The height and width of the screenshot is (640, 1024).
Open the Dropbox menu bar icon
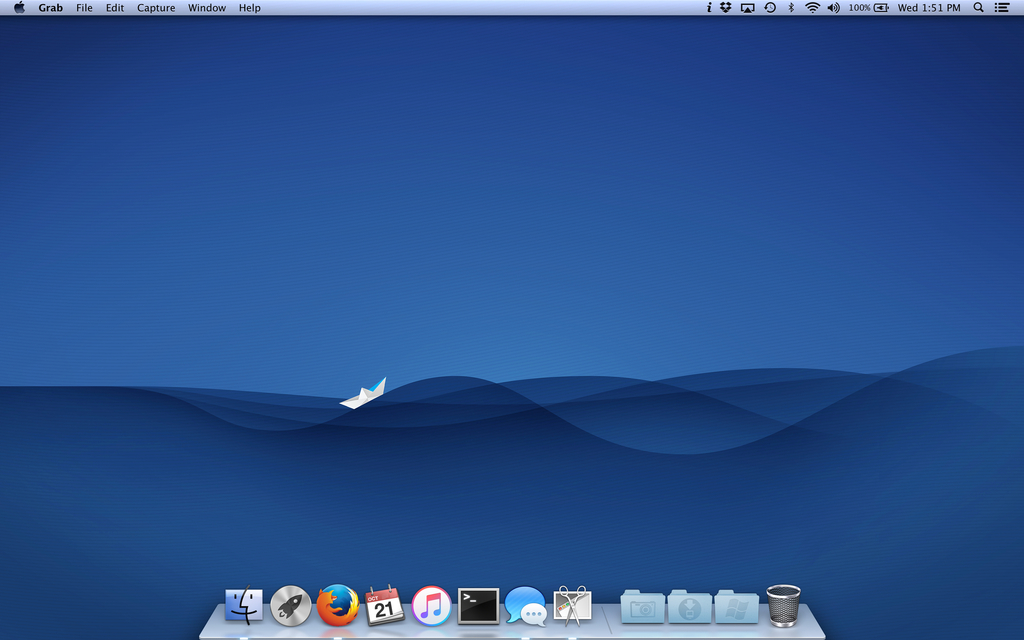[x=726, y=8]
